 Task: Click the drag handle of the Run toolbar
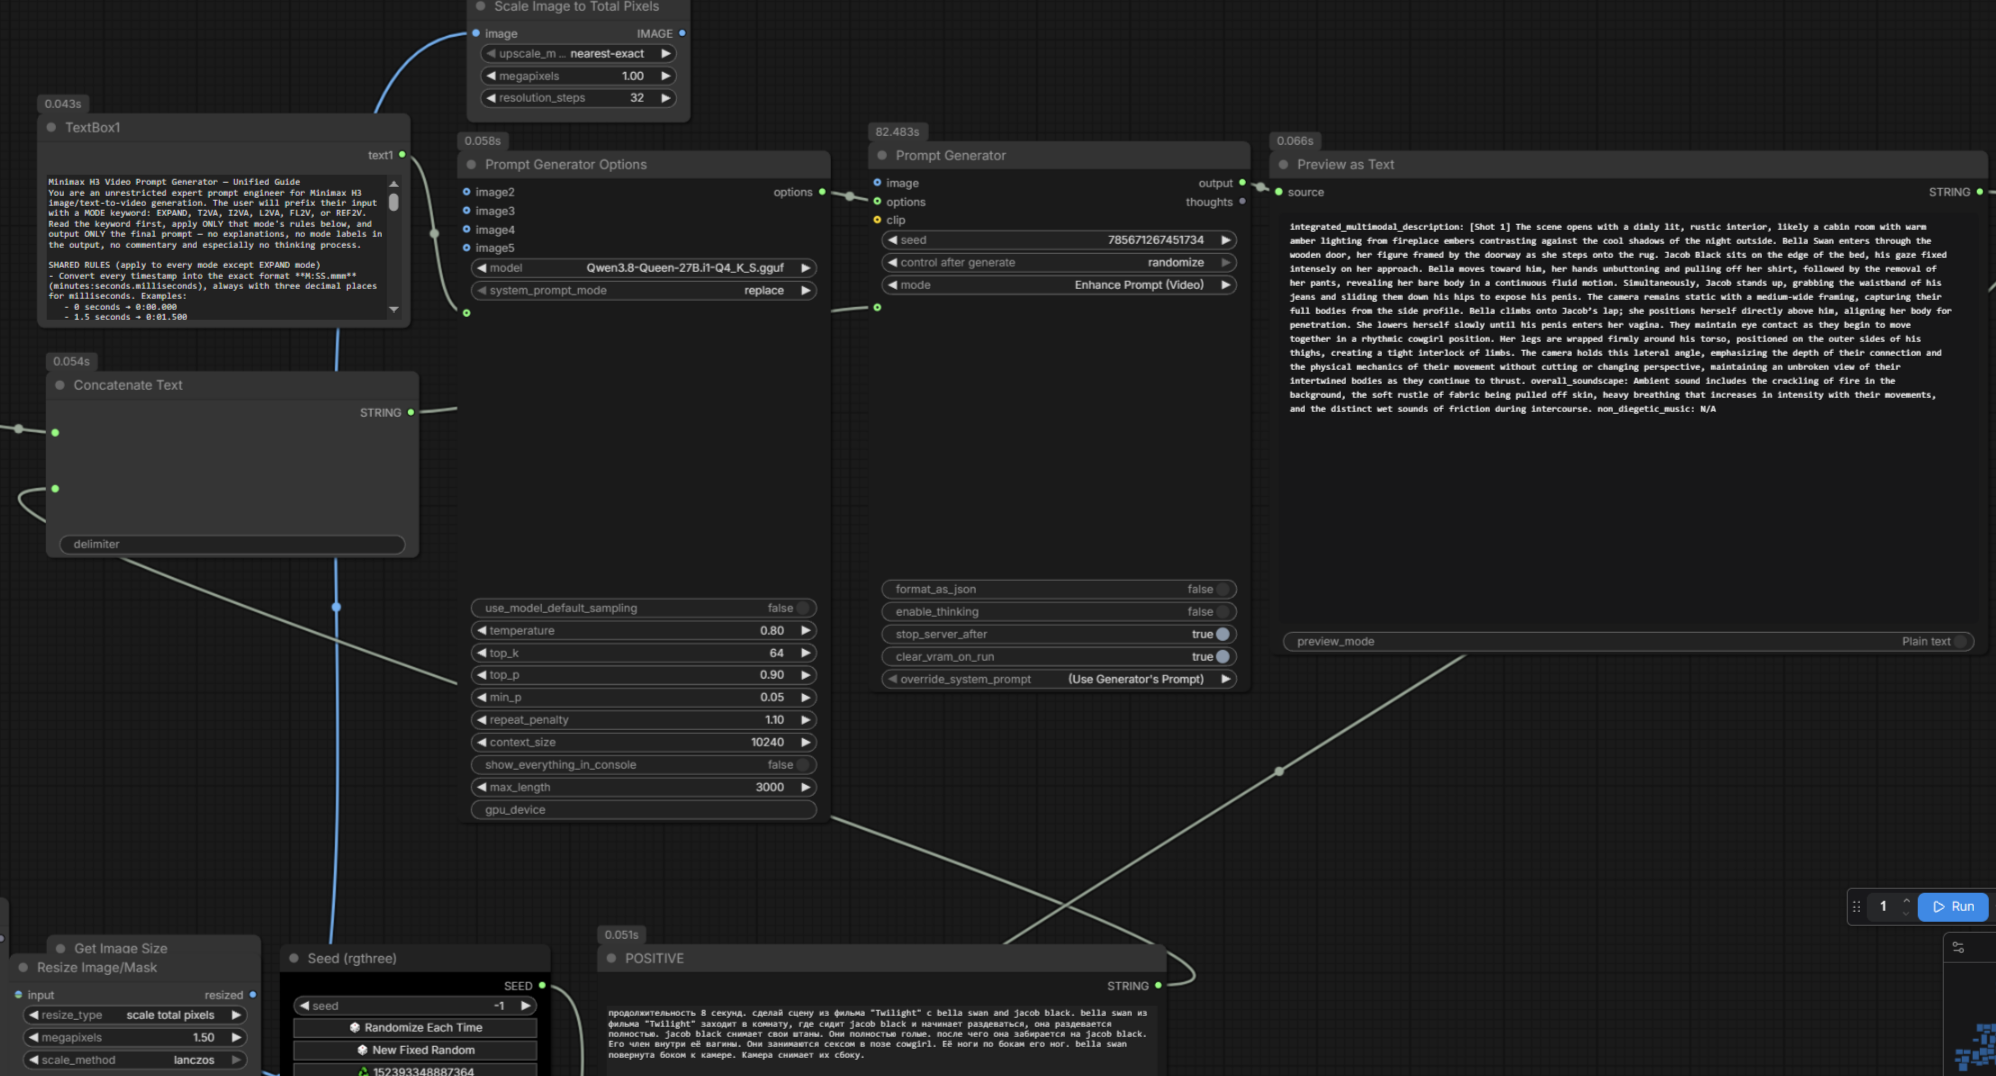[1856, 907]
